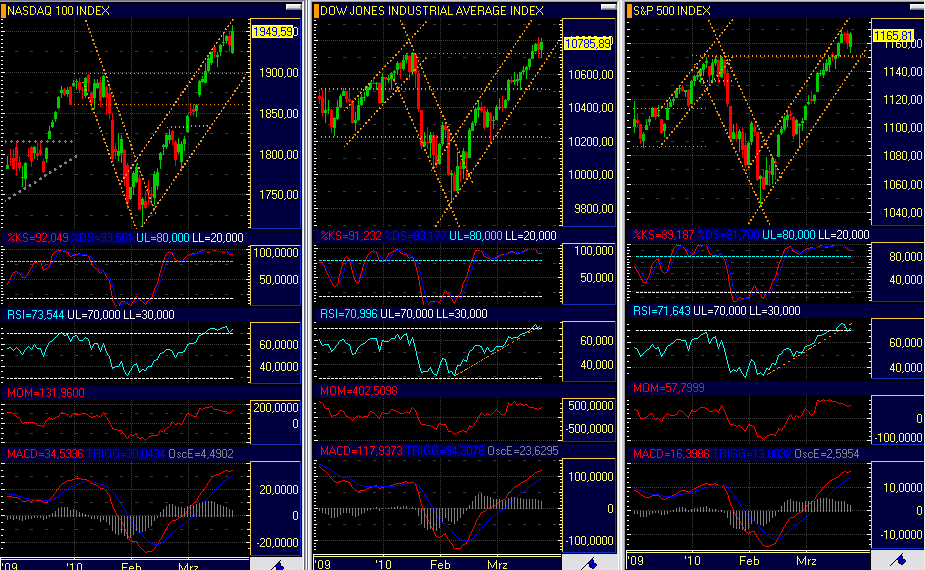Image resolution: width=925 pixels, height=570 pixels.
Task: Click the Mrz date label on the Dow Jones timeline
Action: [x=497, y=565]
